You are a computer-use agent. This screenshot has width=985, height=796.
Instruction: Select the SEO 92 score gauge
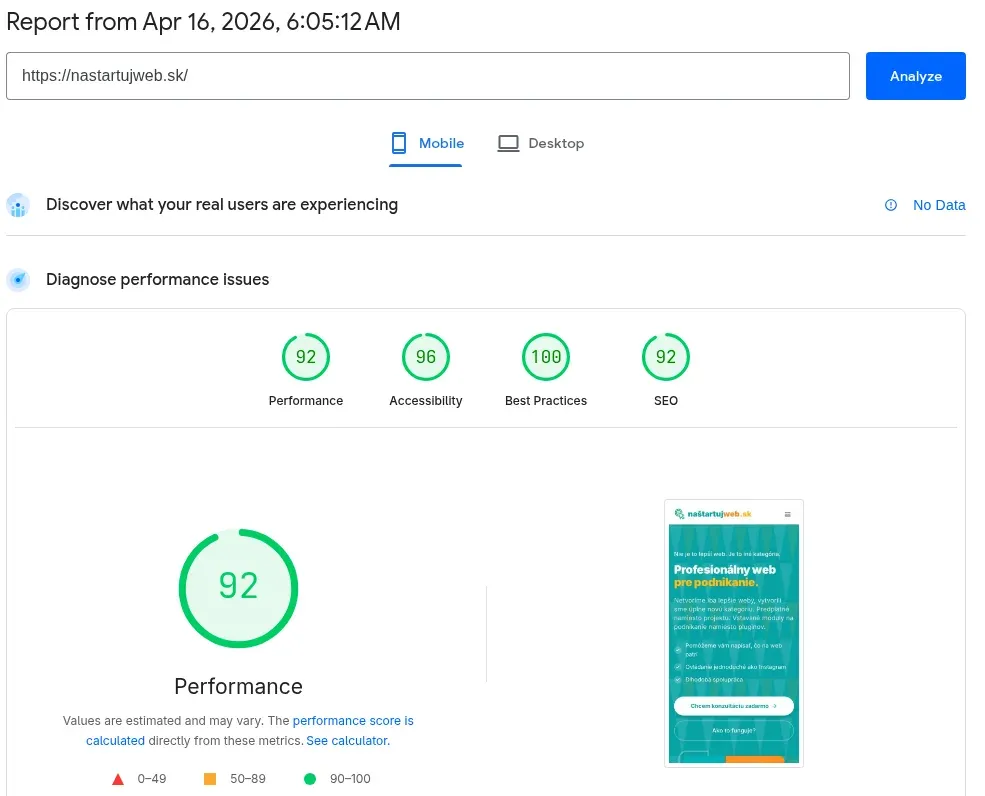pos(666,357)
